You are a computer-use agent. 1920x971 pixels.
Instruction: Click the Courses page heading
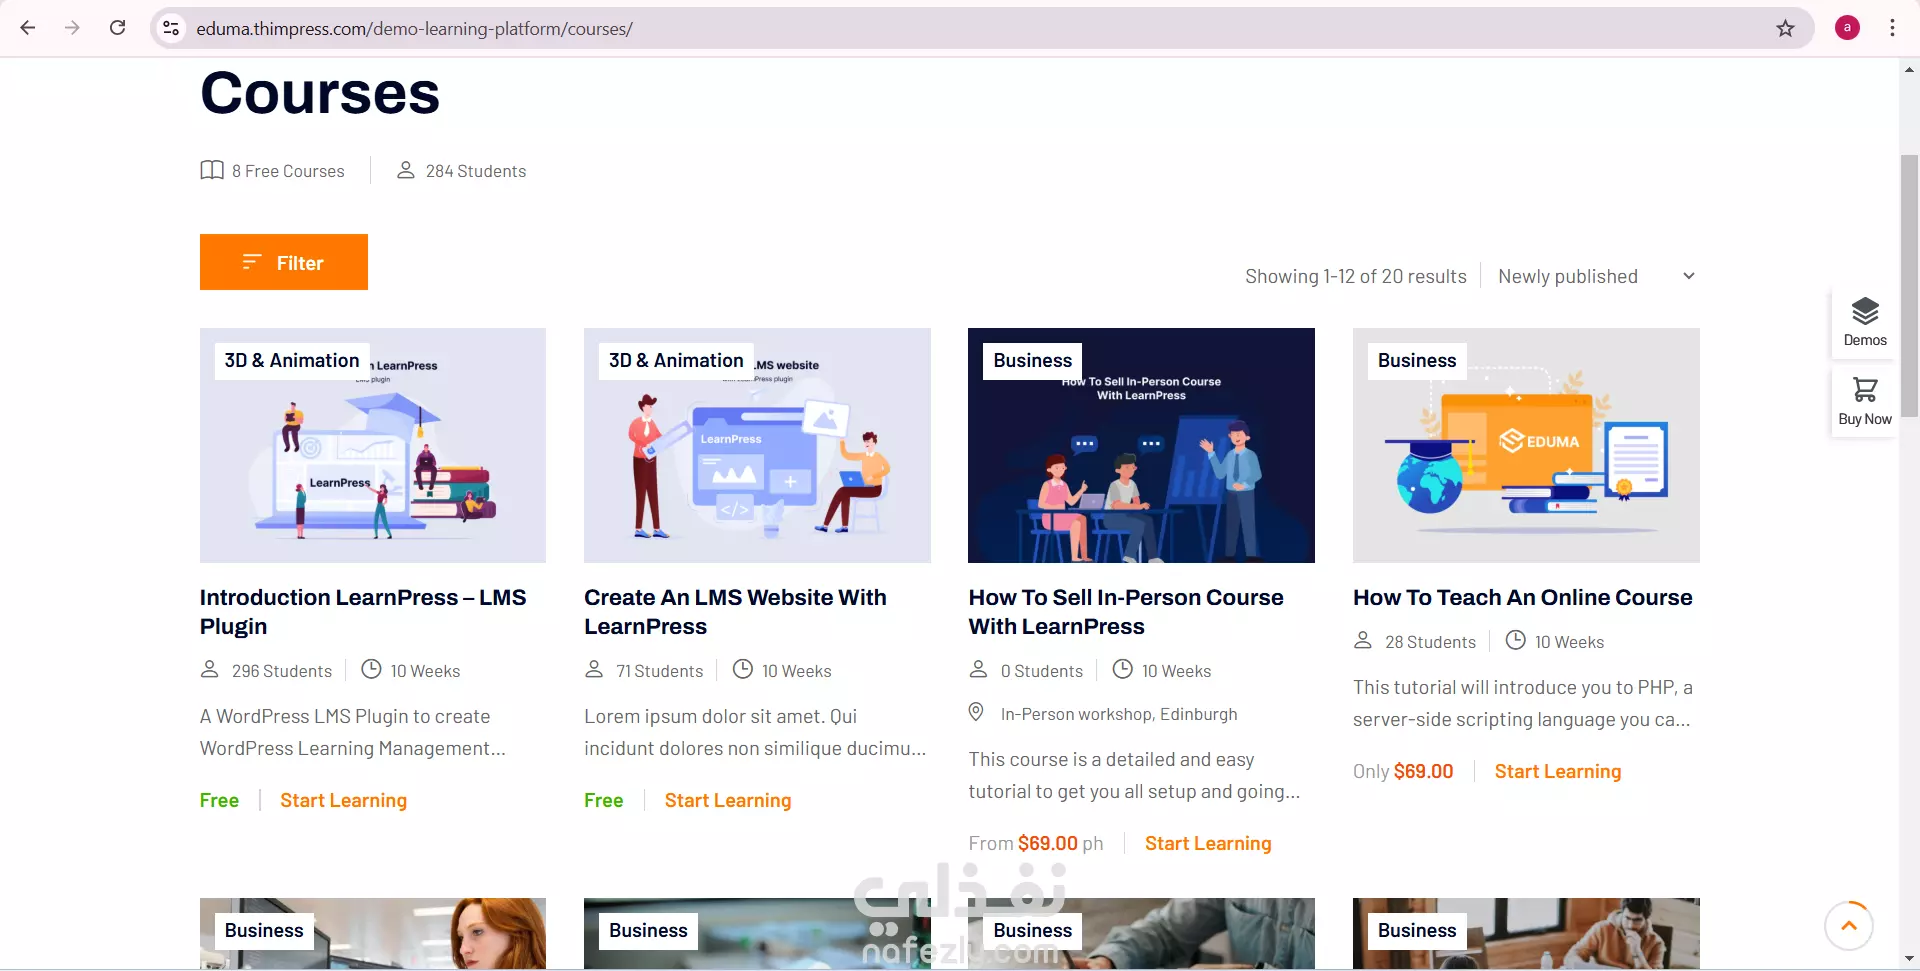[x=320, y=93]
